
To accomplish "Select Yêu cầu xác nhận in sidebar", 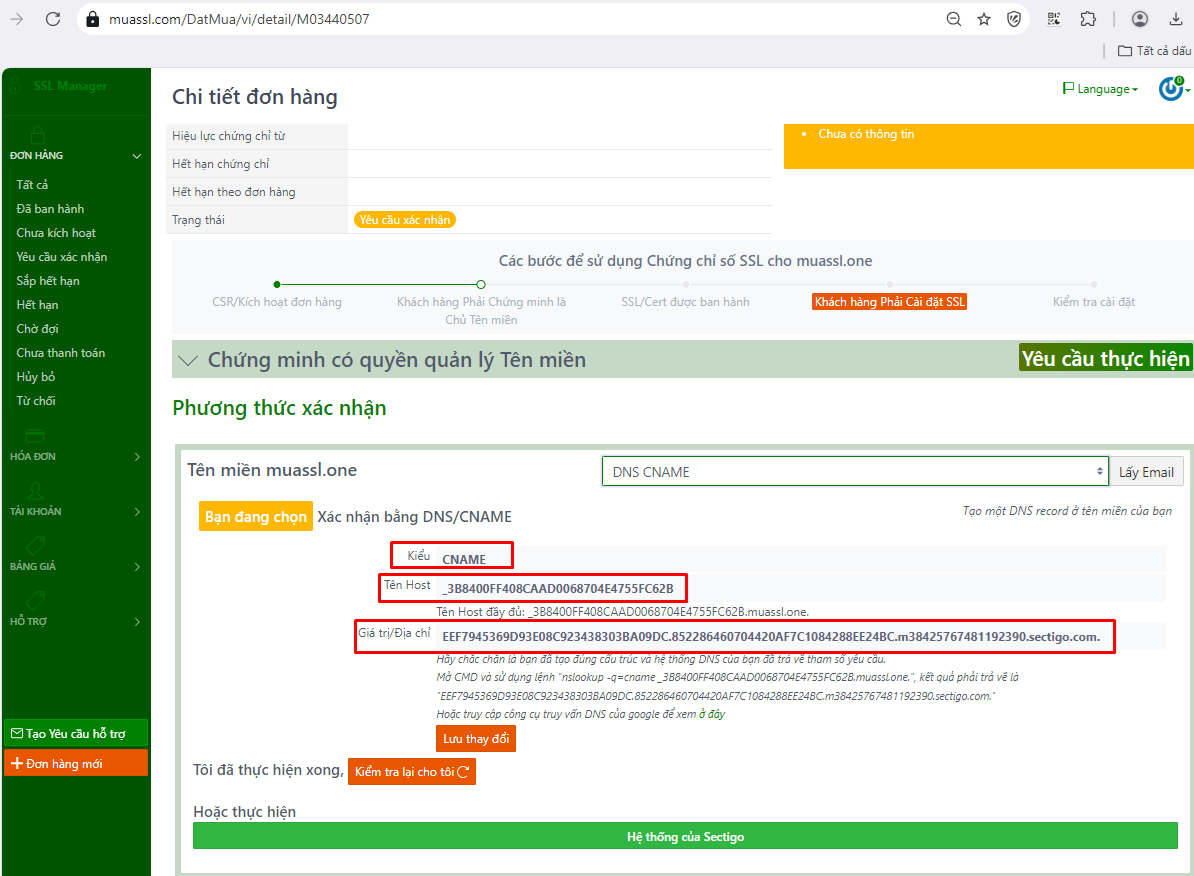I will (62, 257).
